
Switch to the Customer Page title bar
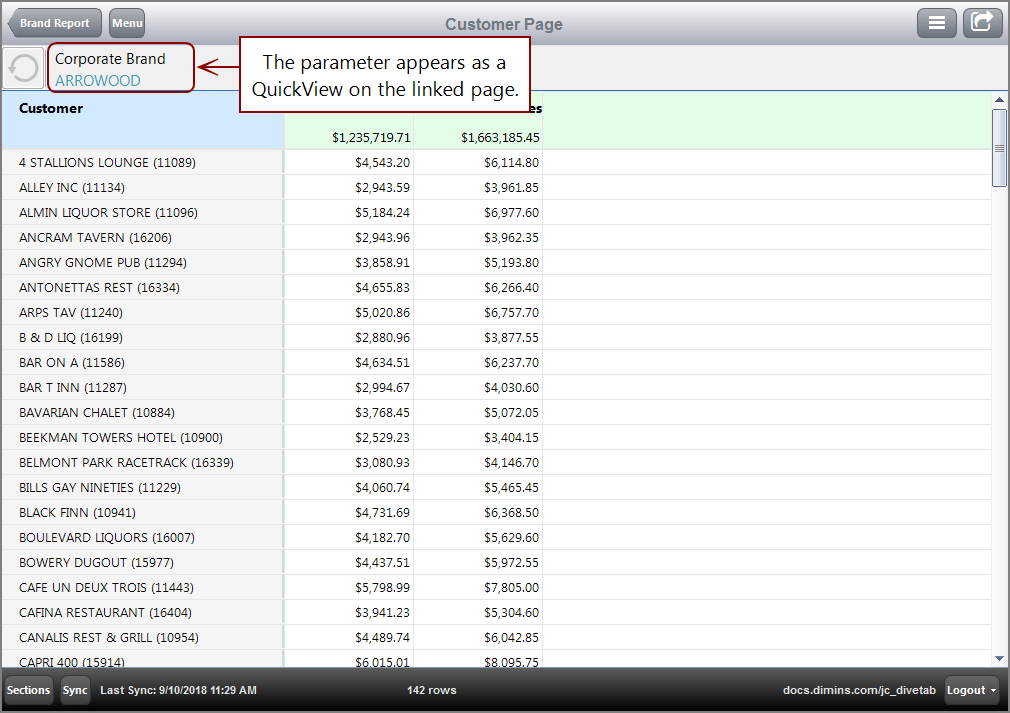click(x=503, y=24)
